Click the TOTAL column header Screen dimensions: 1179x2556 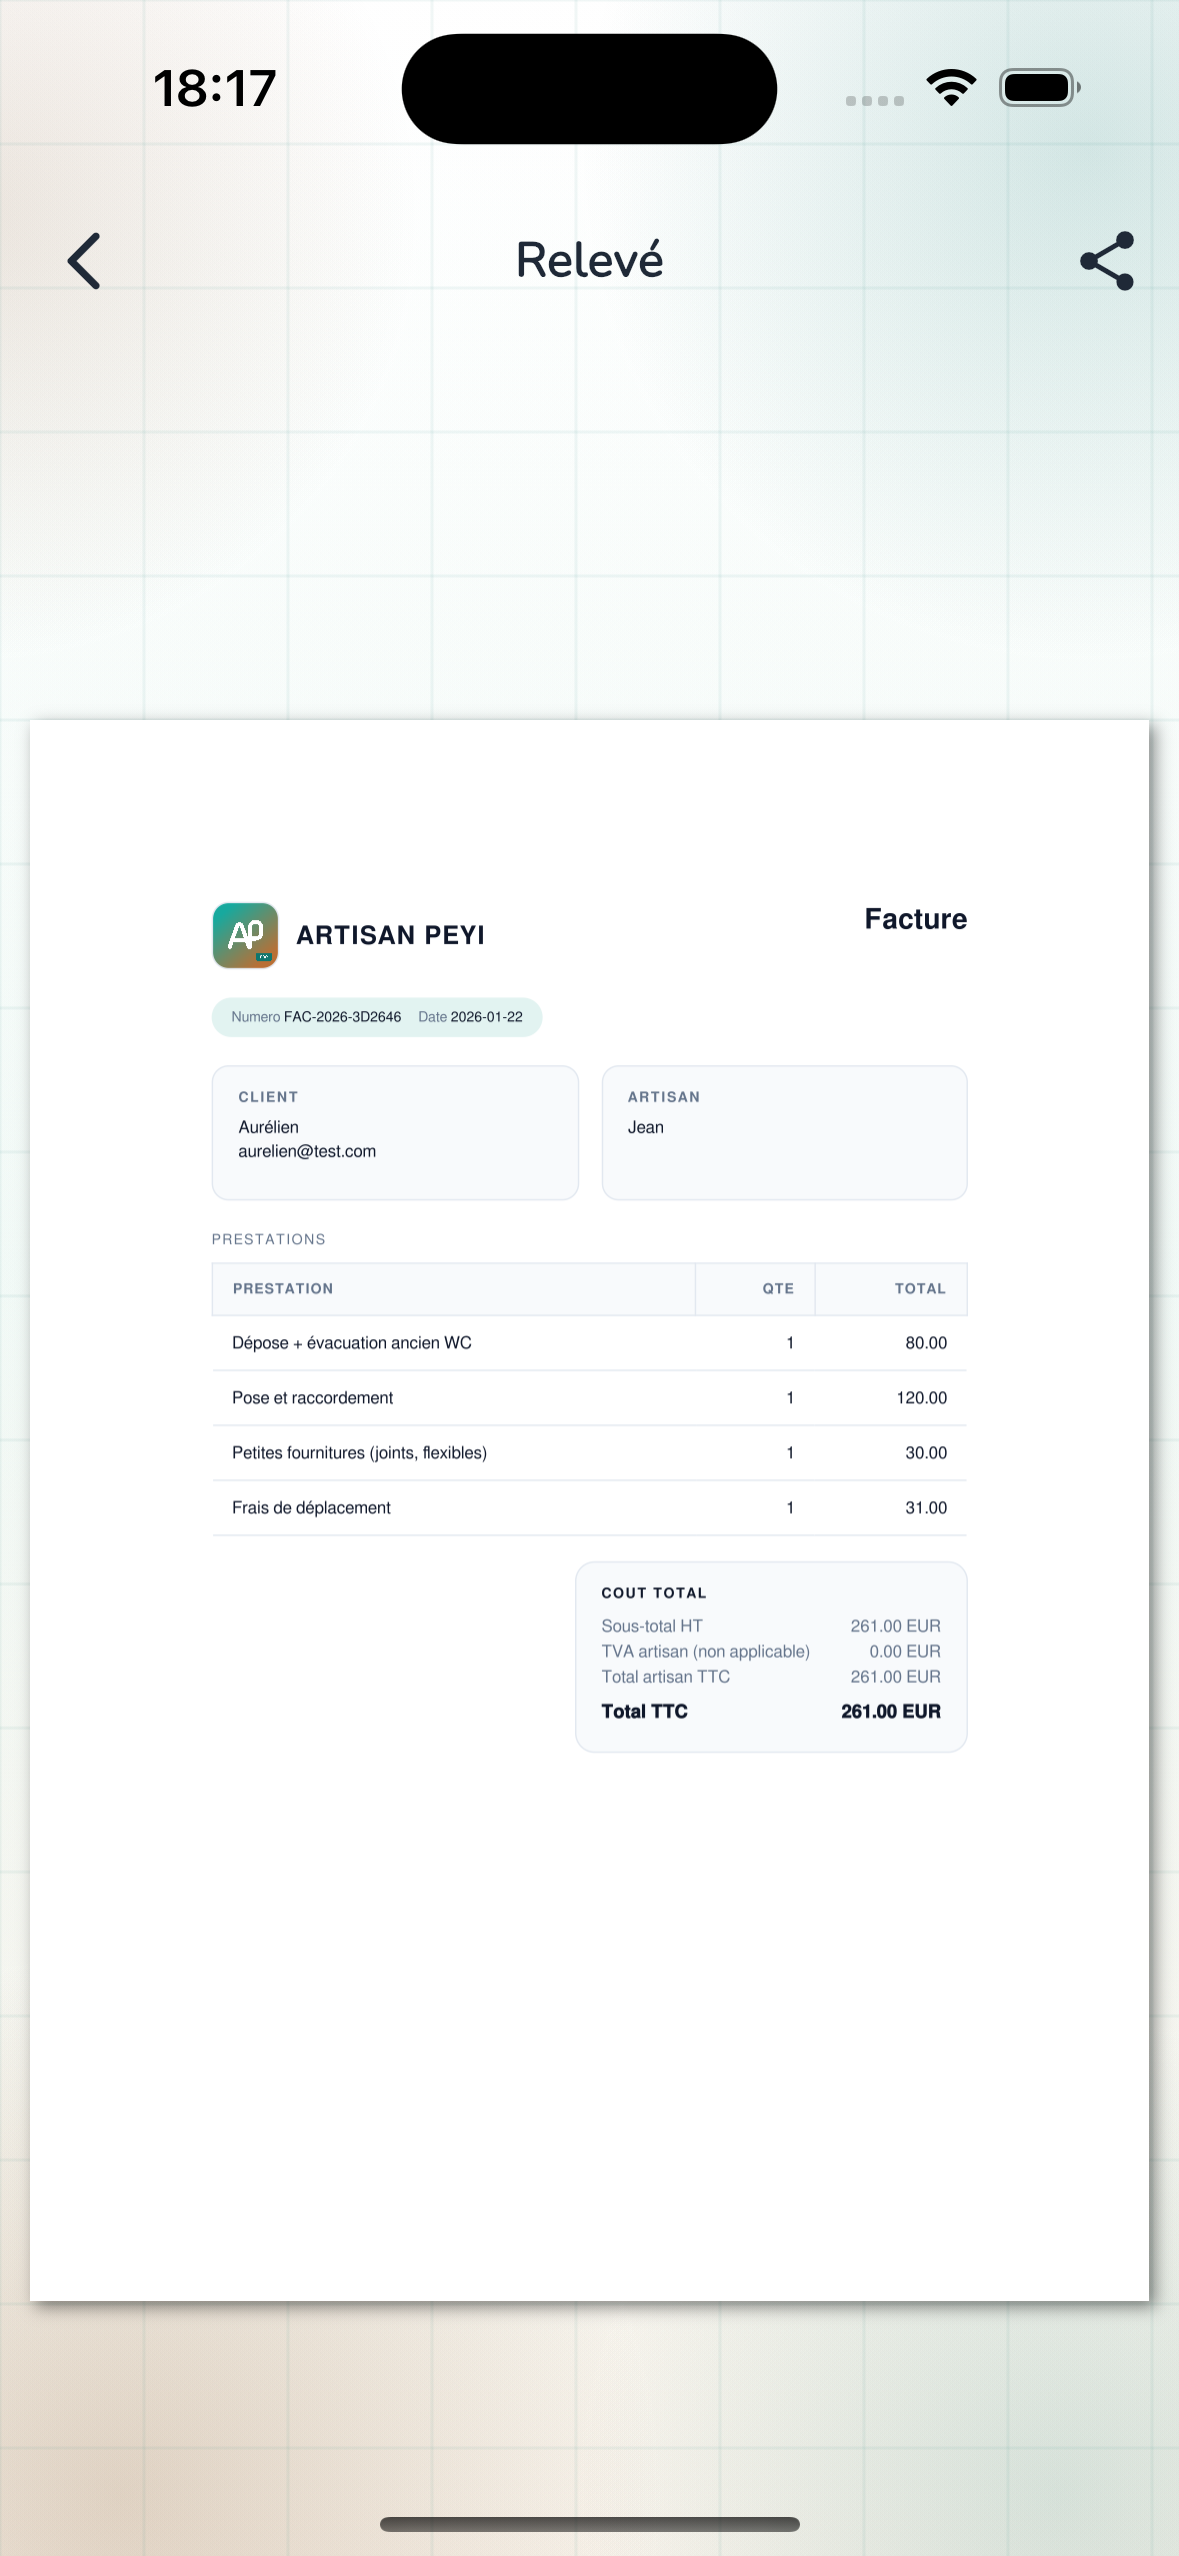(x=919, y=1289)
